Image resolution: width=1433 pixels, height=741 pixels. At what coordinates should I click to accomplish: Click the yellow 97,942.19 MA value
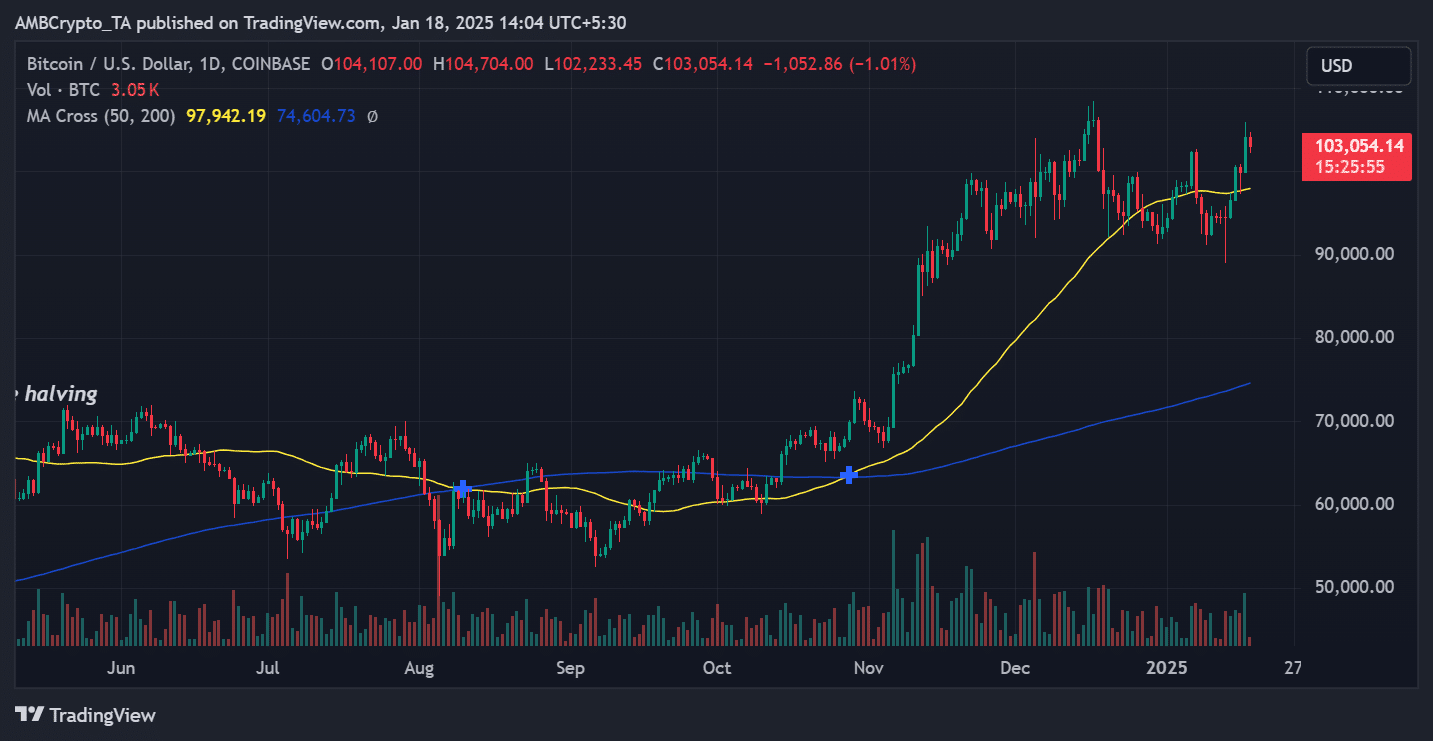click(x=226, y=116)
